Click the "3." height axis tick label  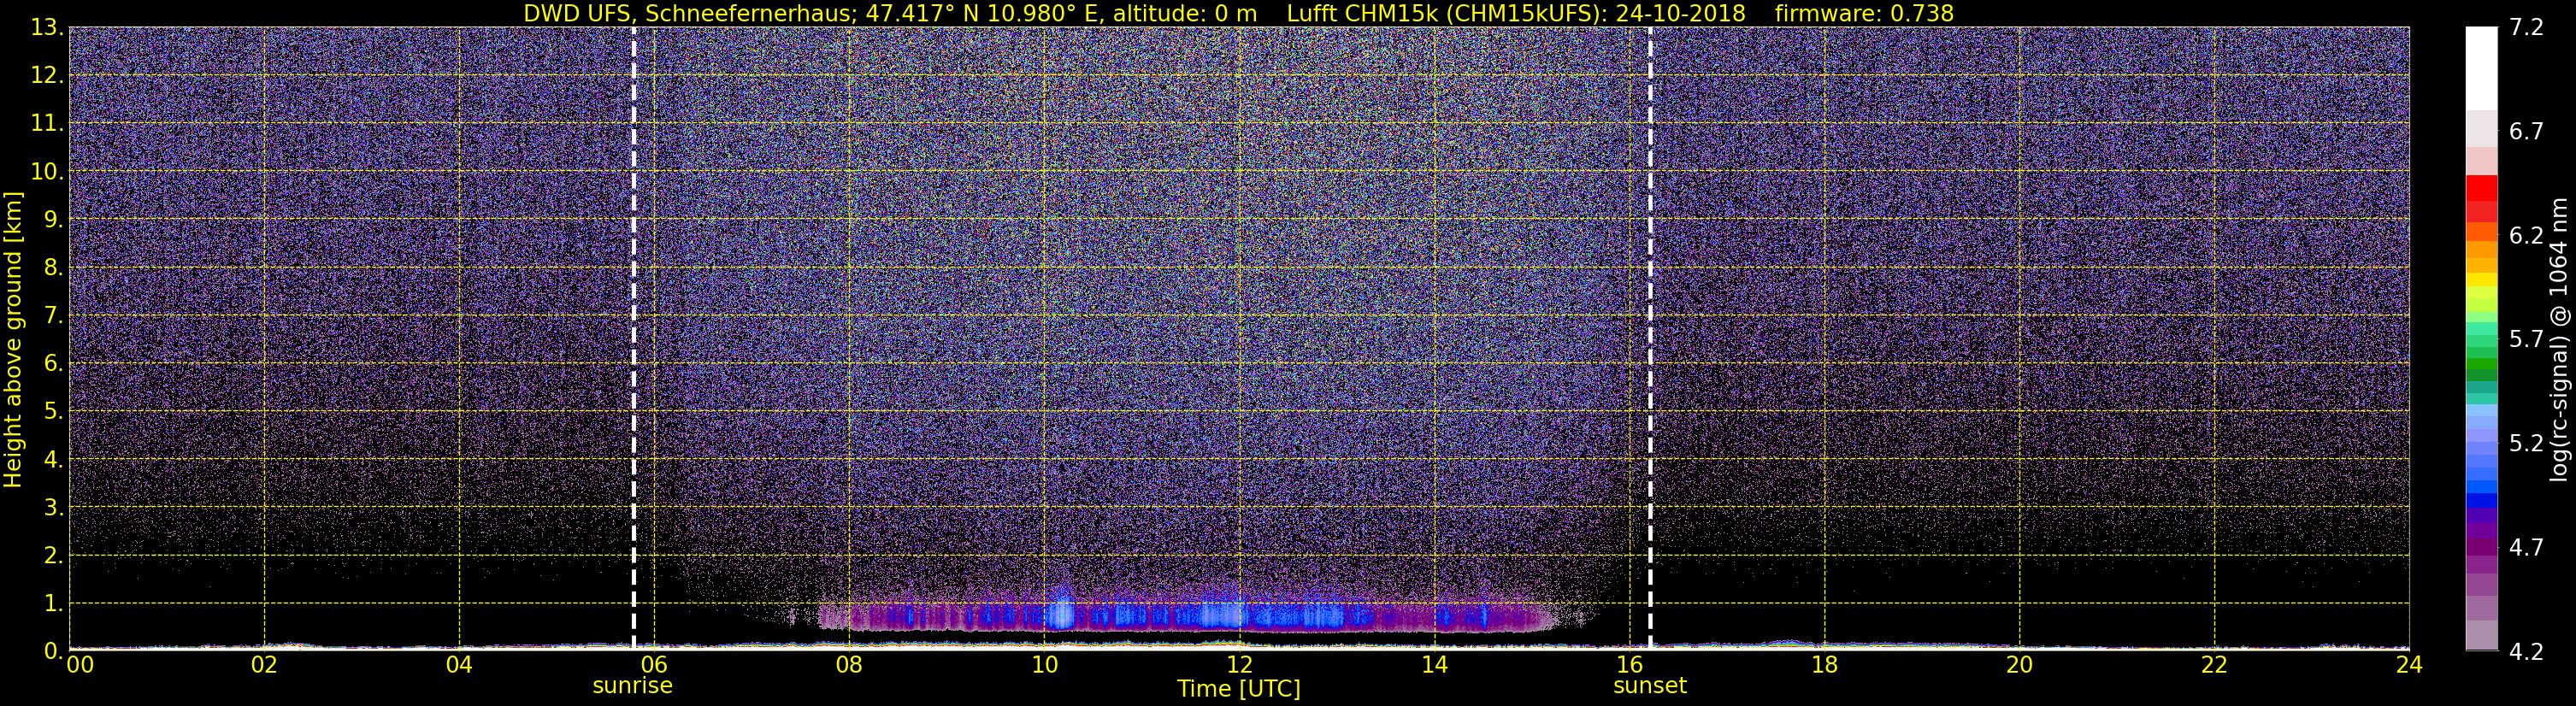53,508
